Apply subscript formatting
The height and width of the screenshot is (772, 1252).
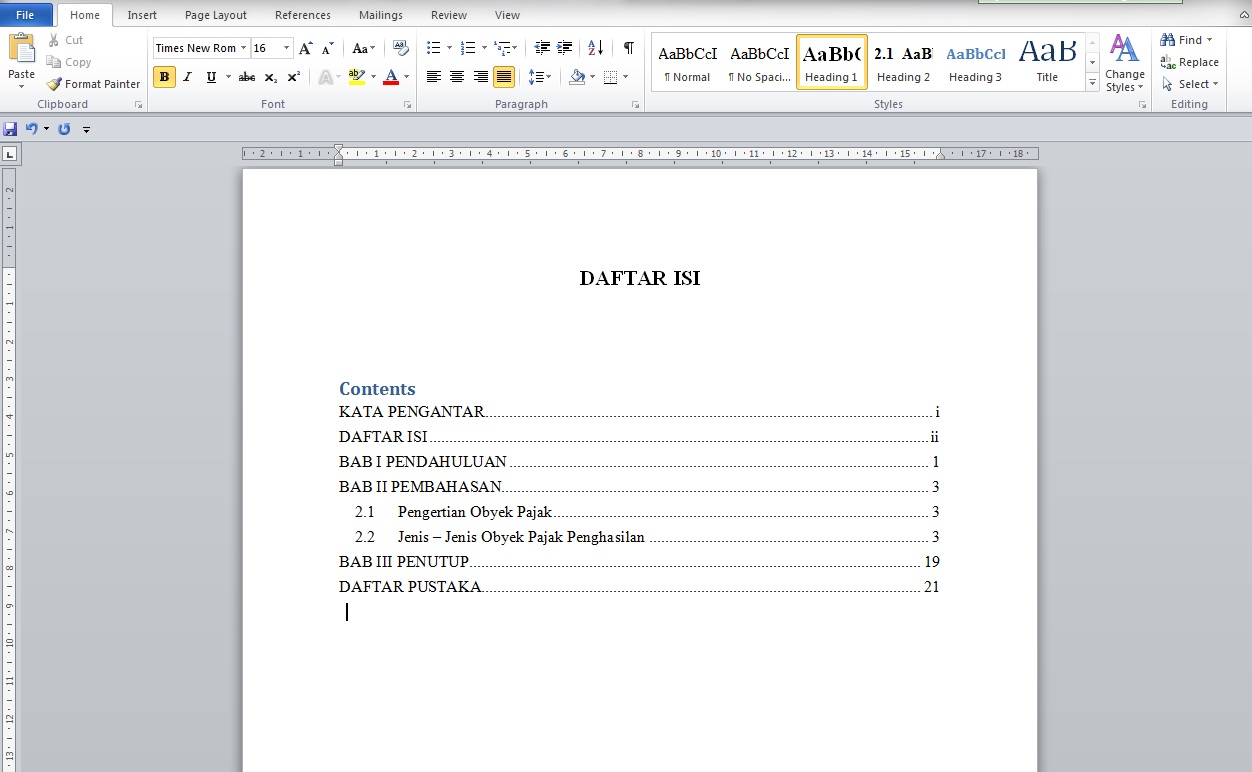[268, 76]
